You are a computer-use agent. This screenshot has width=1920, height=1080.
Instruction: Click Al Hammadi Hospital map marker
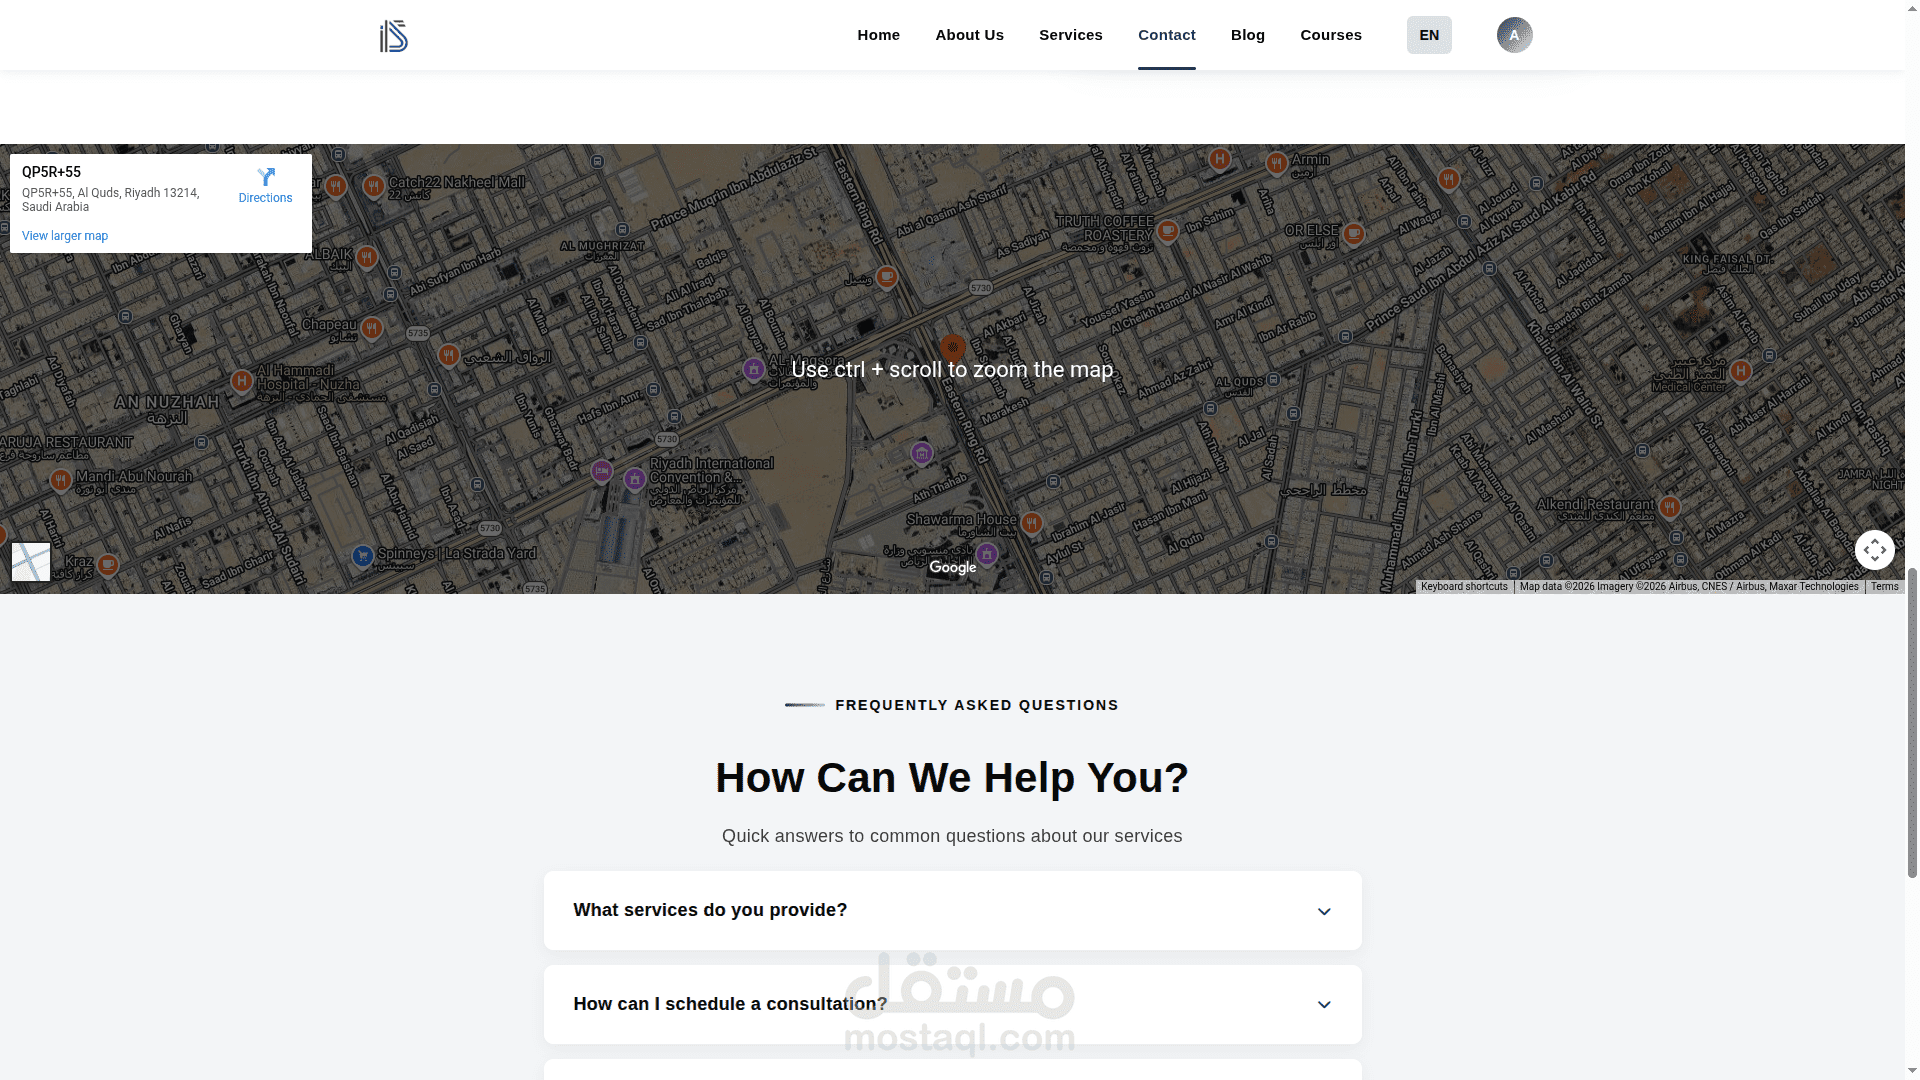click(241, 381)
